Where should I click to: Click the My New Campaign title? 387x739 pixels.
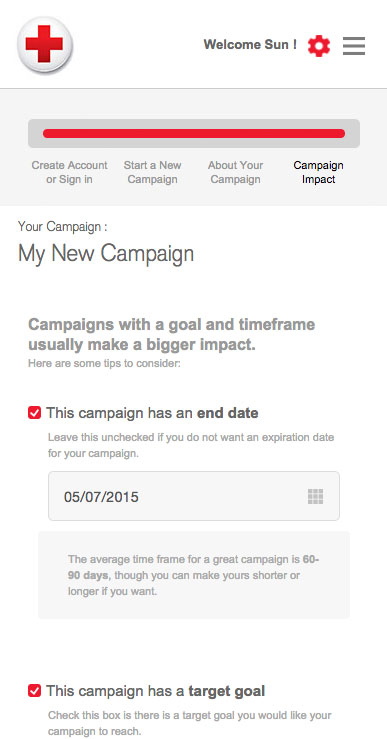pyautogui.click(x=106, y=254)
